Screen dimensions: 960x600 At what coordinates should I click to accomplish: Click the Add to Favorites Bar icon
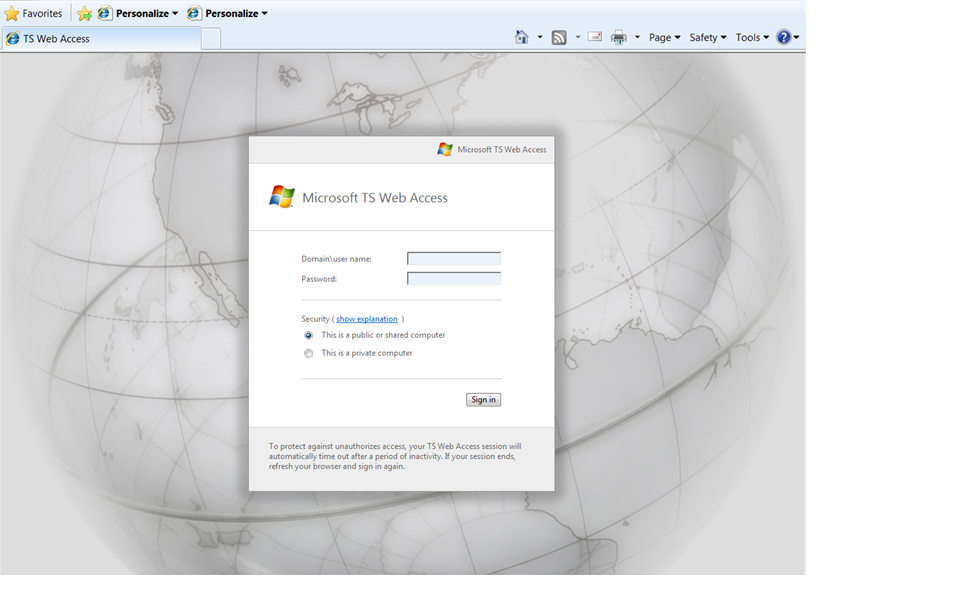coord(85,14)
